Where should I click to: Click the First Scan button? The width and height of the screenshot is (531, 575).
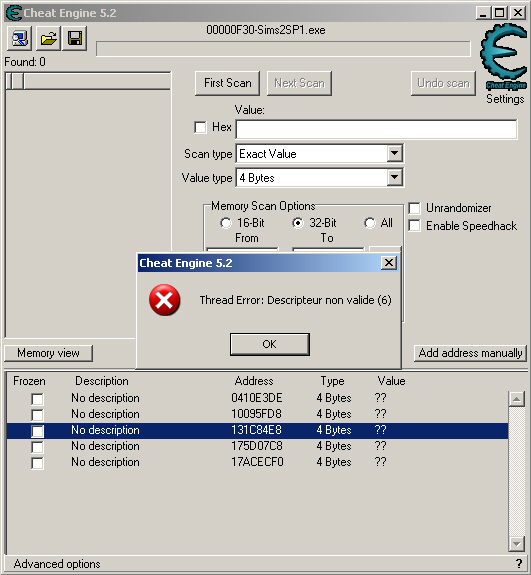click(227, 83)
